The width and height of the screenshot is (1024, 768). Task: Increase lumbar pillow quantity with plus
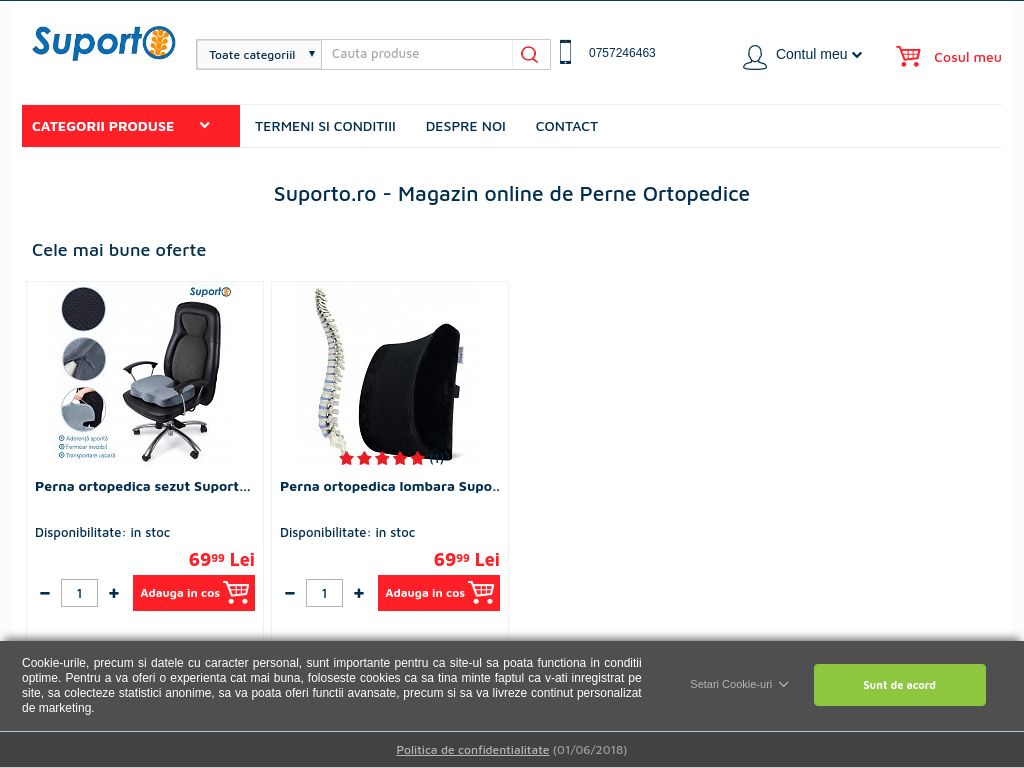coord(359,593)
